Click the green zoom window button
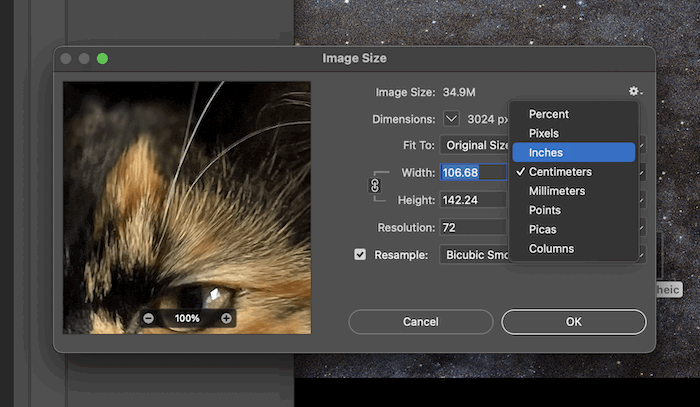The height and width of the screenshot is (407, 700). pos(102,58)
